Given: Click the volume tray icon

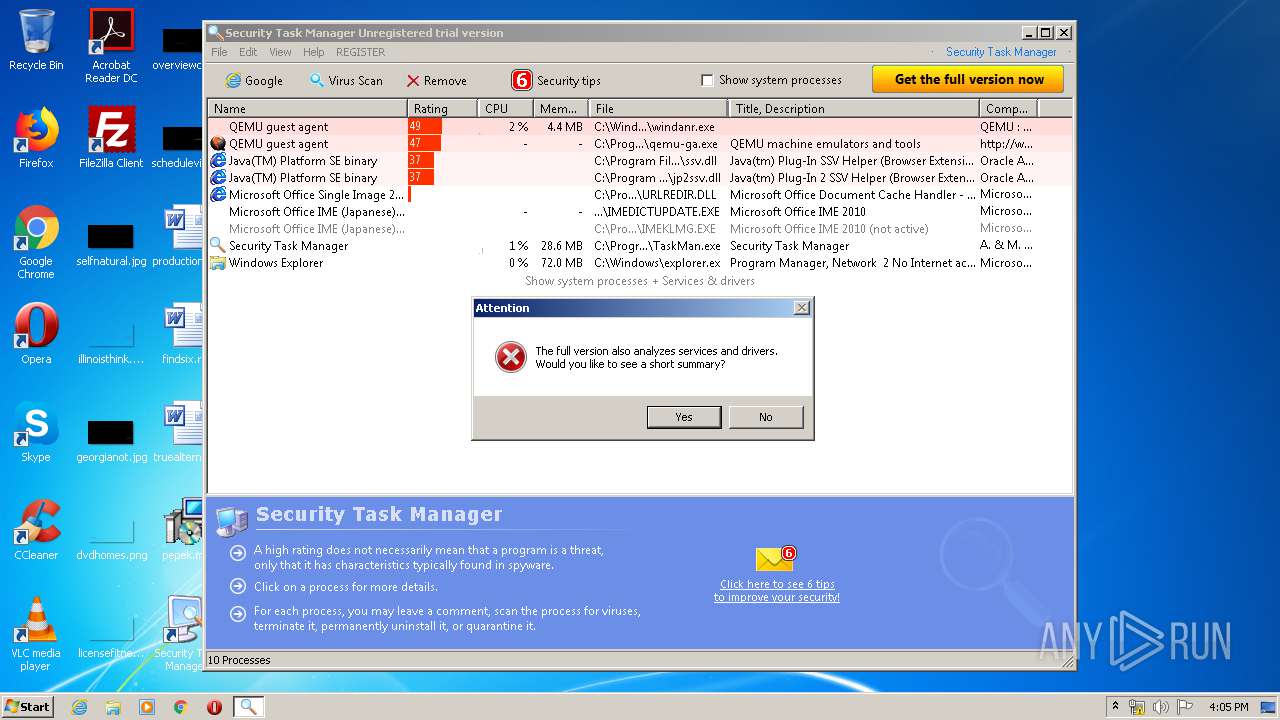Looking at the screenshot, I should [x=1160, y=707].
